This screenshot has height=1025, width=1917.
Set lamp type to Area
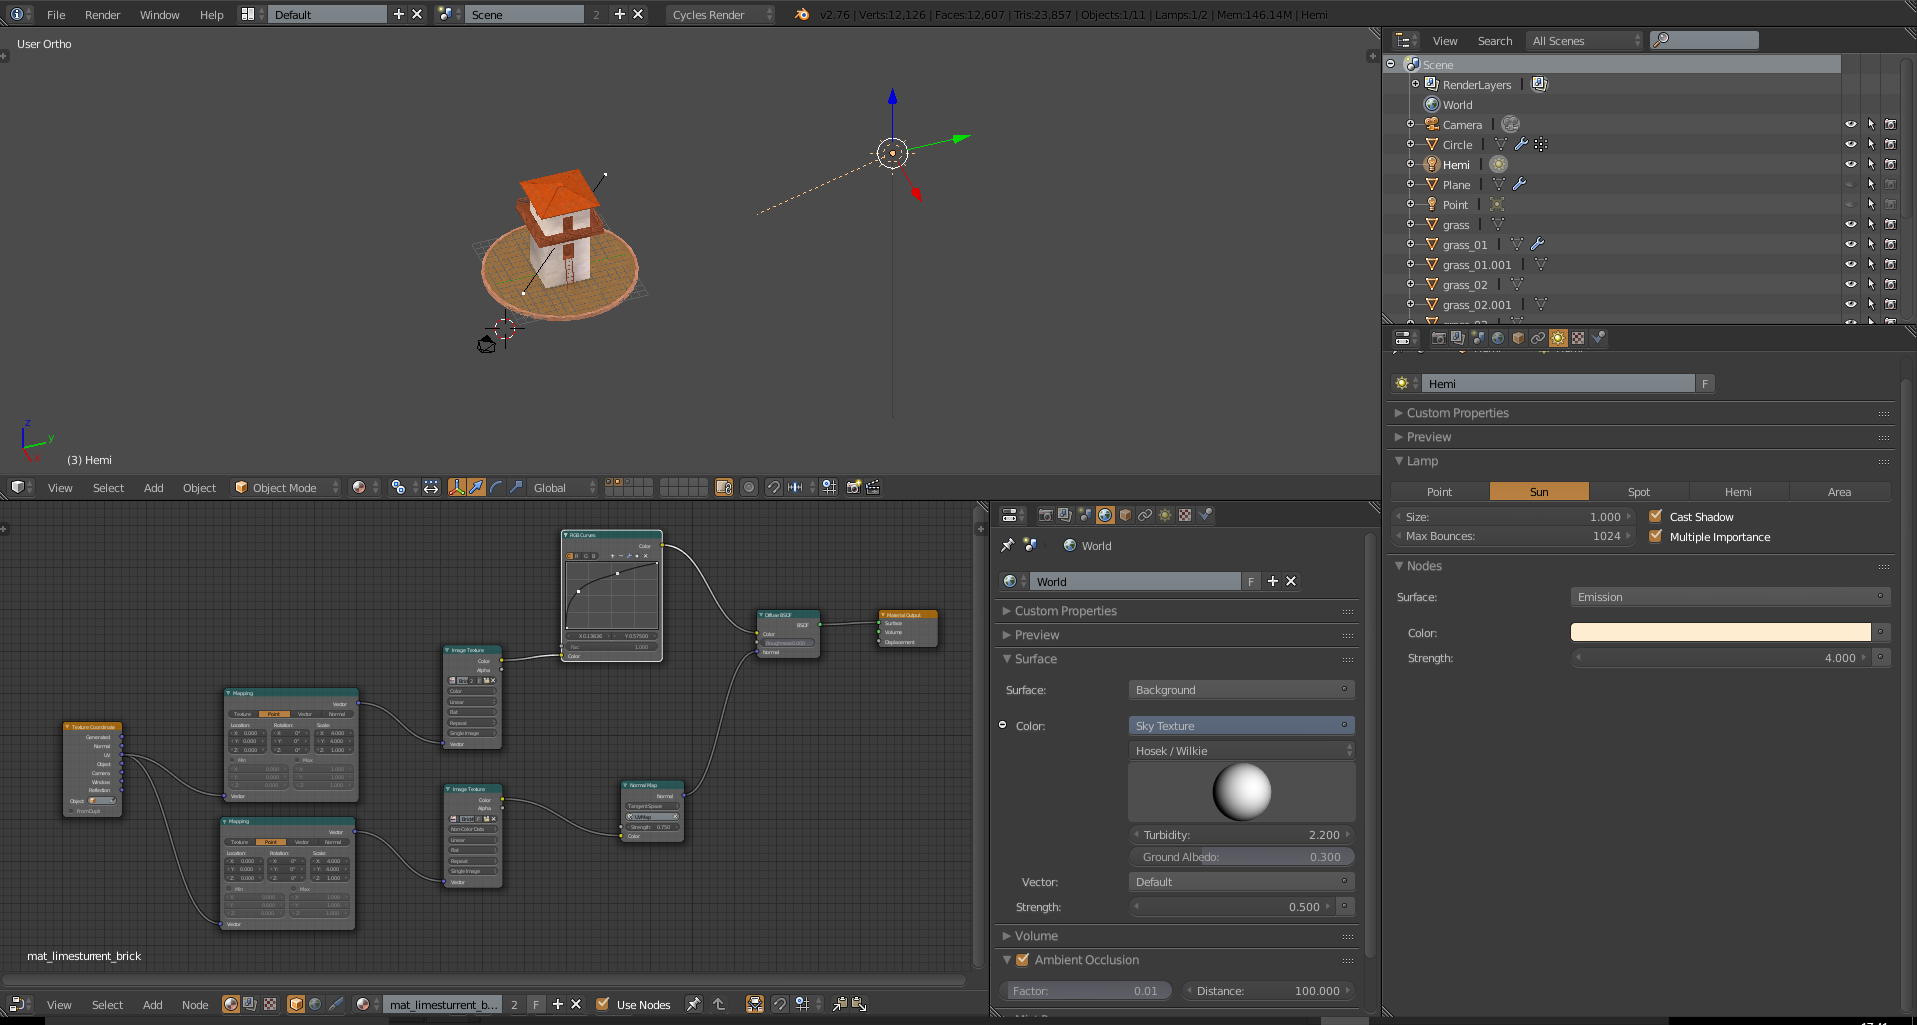pyautogui.click(x=1839, y=491)
